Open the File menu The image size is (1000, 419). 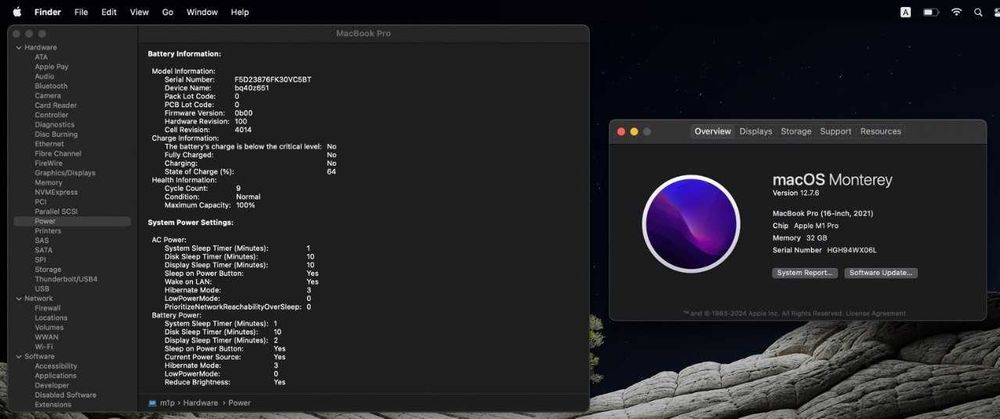81,12
